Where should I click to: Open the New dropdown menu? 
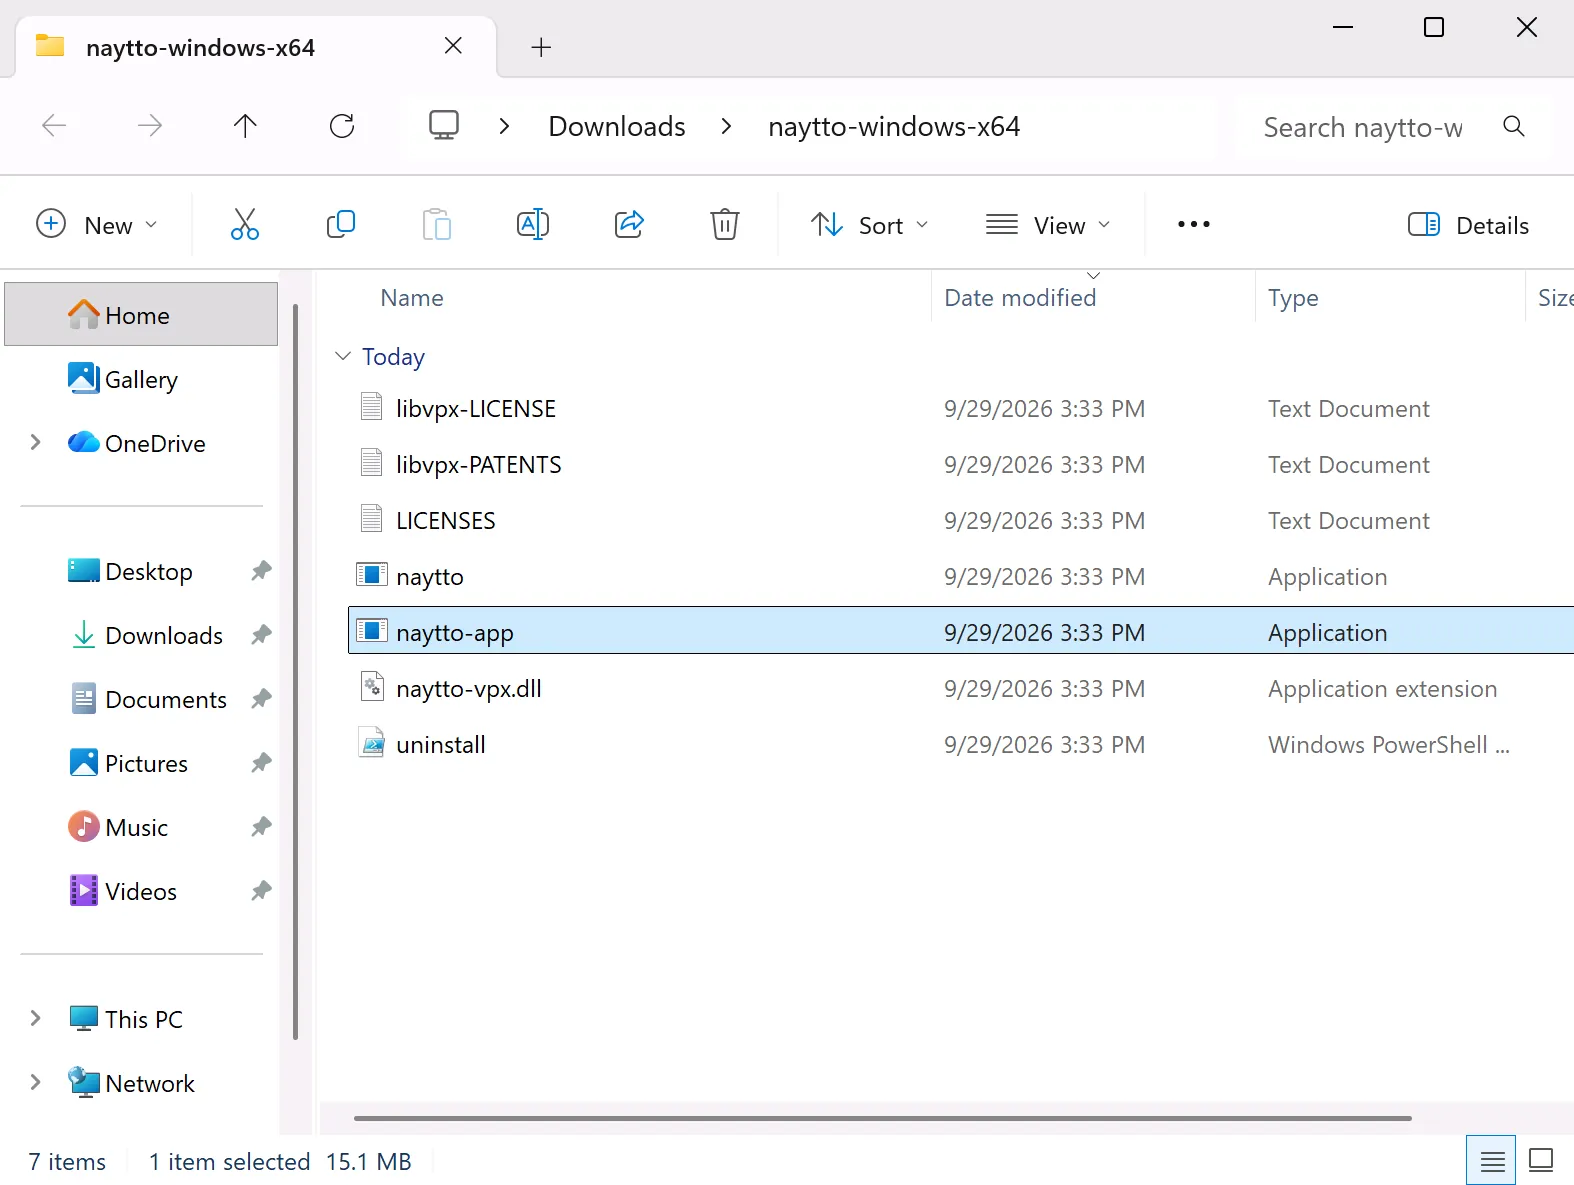click(x=98, y=225)
